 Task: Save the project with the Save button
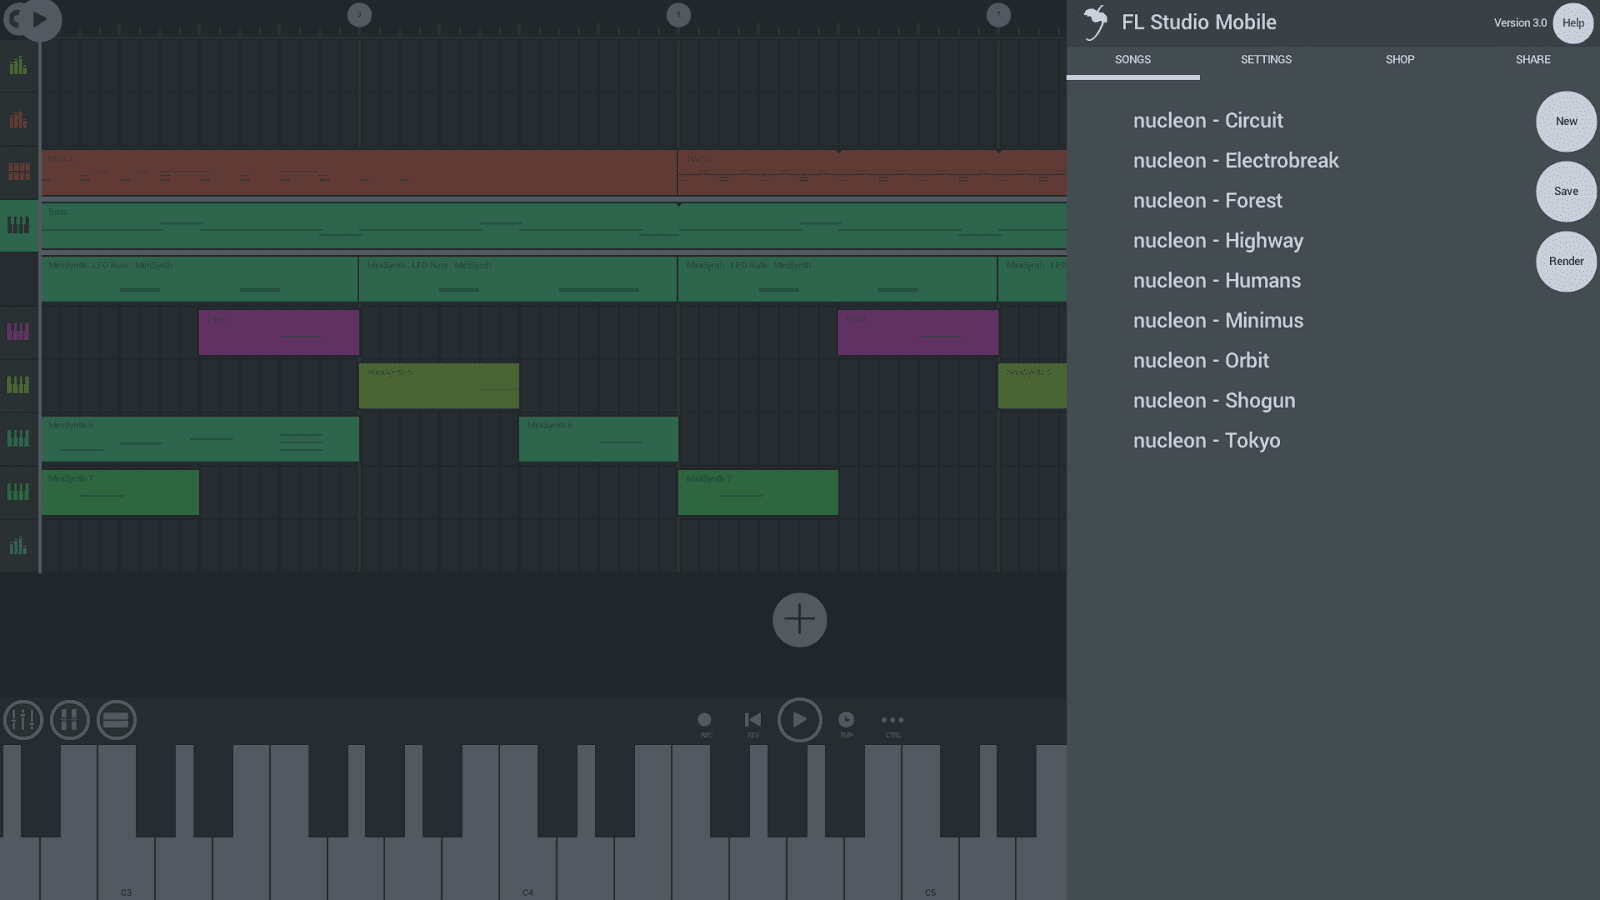click(1566, 191)
